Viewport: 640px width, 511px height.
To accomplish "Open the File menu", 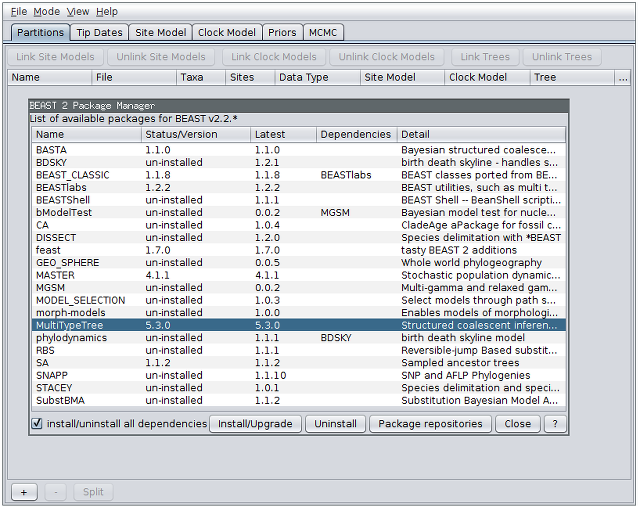I will [x=18, y=12].
